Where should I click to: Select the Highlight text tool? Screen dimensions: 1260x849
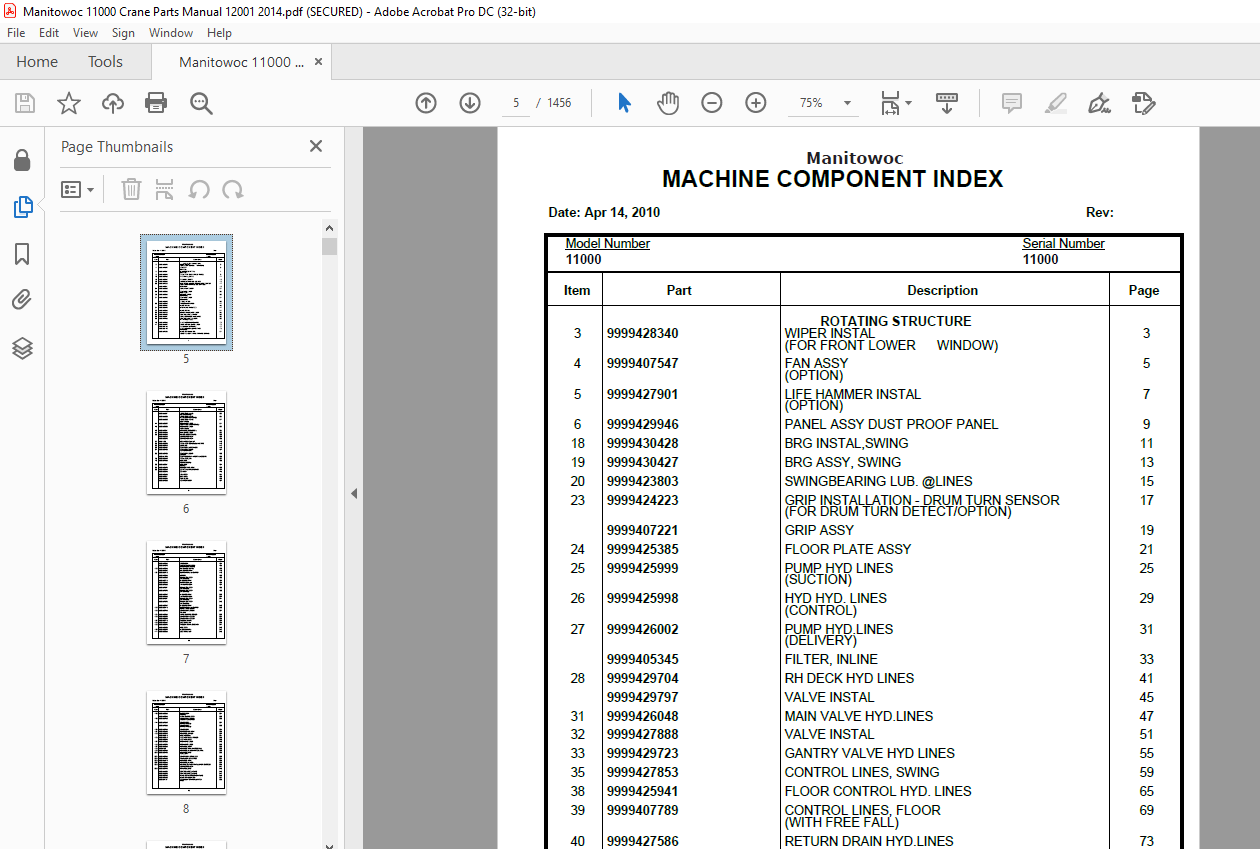[1056, 103]
